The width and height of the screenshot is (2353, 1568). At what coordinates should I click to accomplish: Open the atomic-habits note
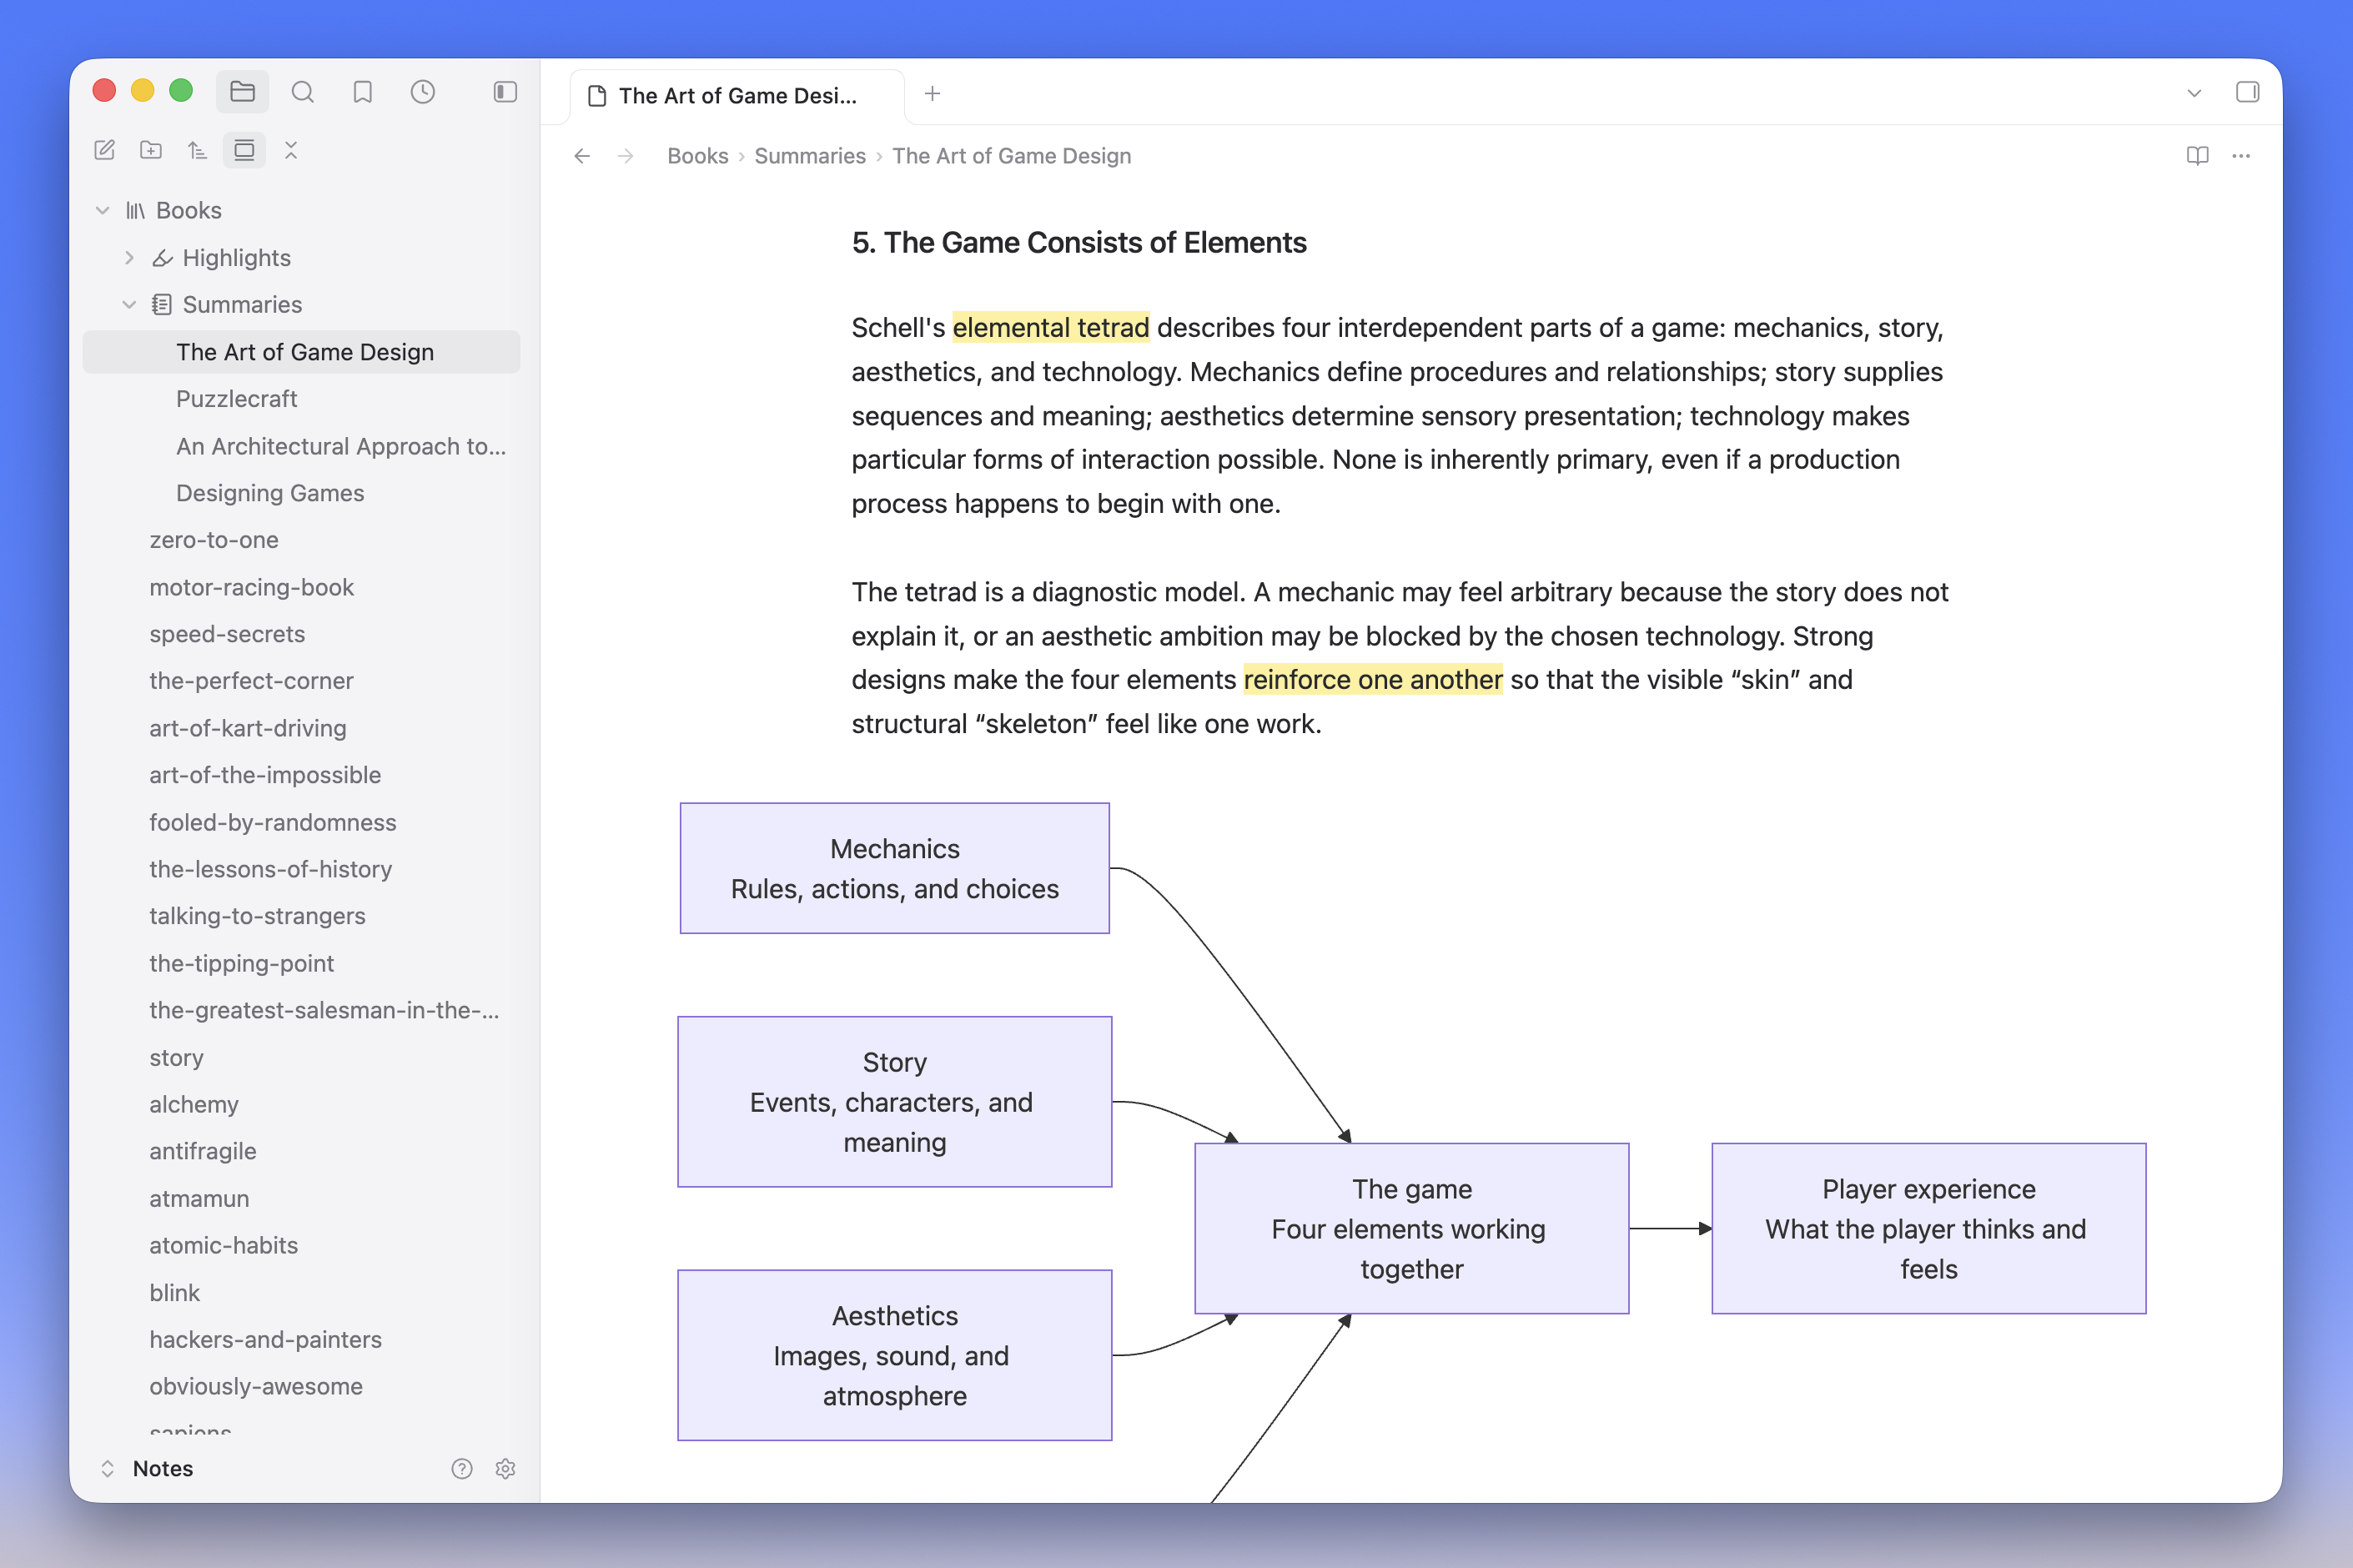301,1245
